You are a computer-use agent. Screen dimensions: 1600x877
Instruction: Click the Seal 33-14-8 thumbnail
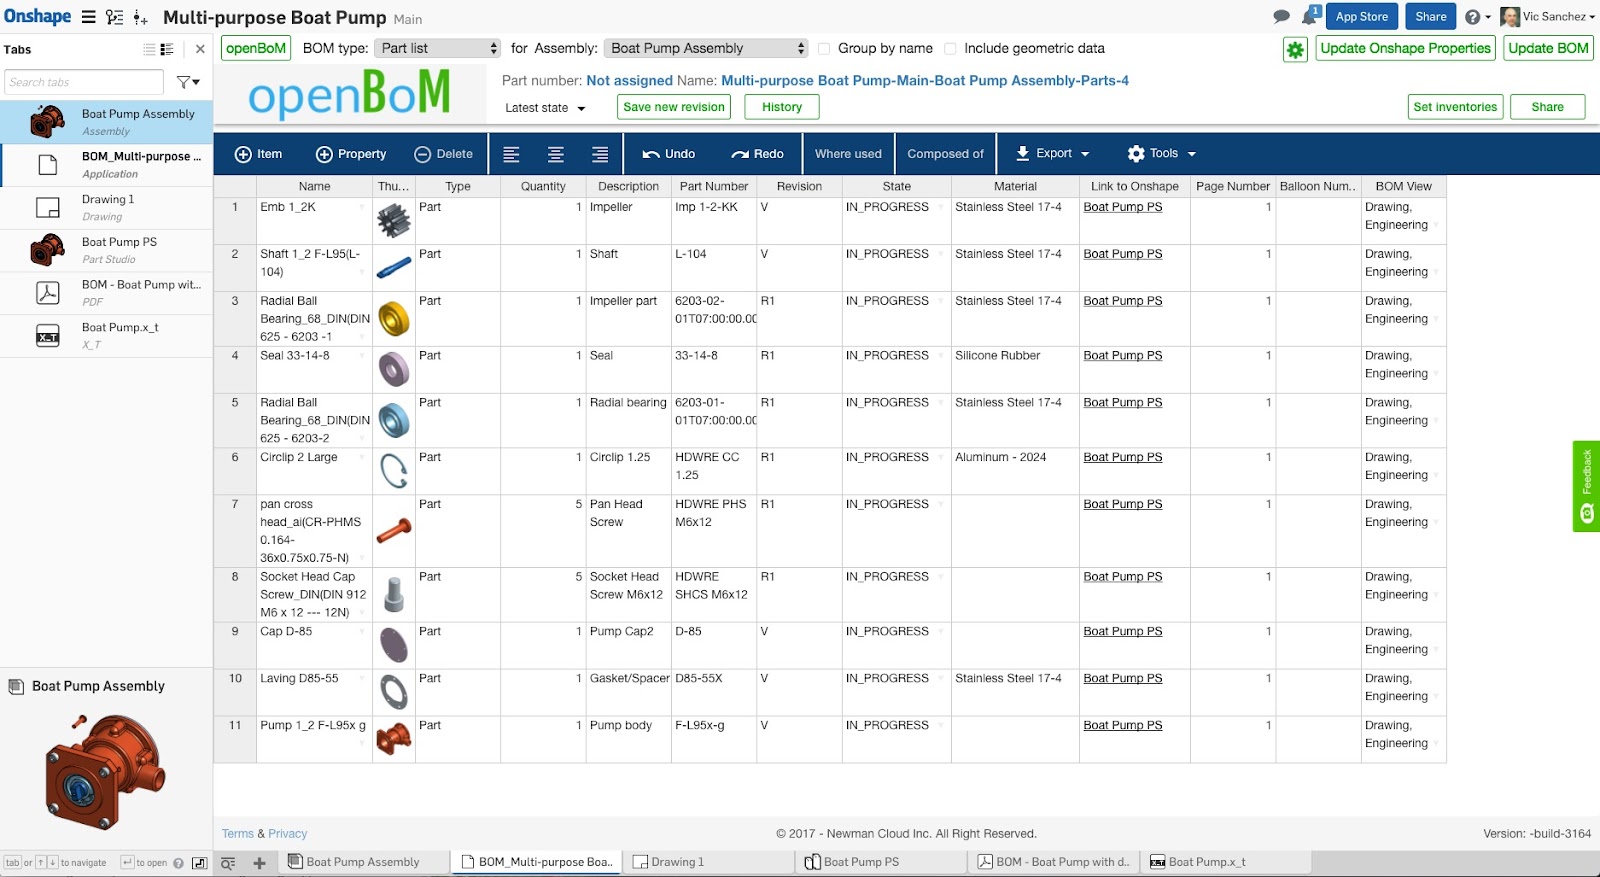[x=394, y=369]
